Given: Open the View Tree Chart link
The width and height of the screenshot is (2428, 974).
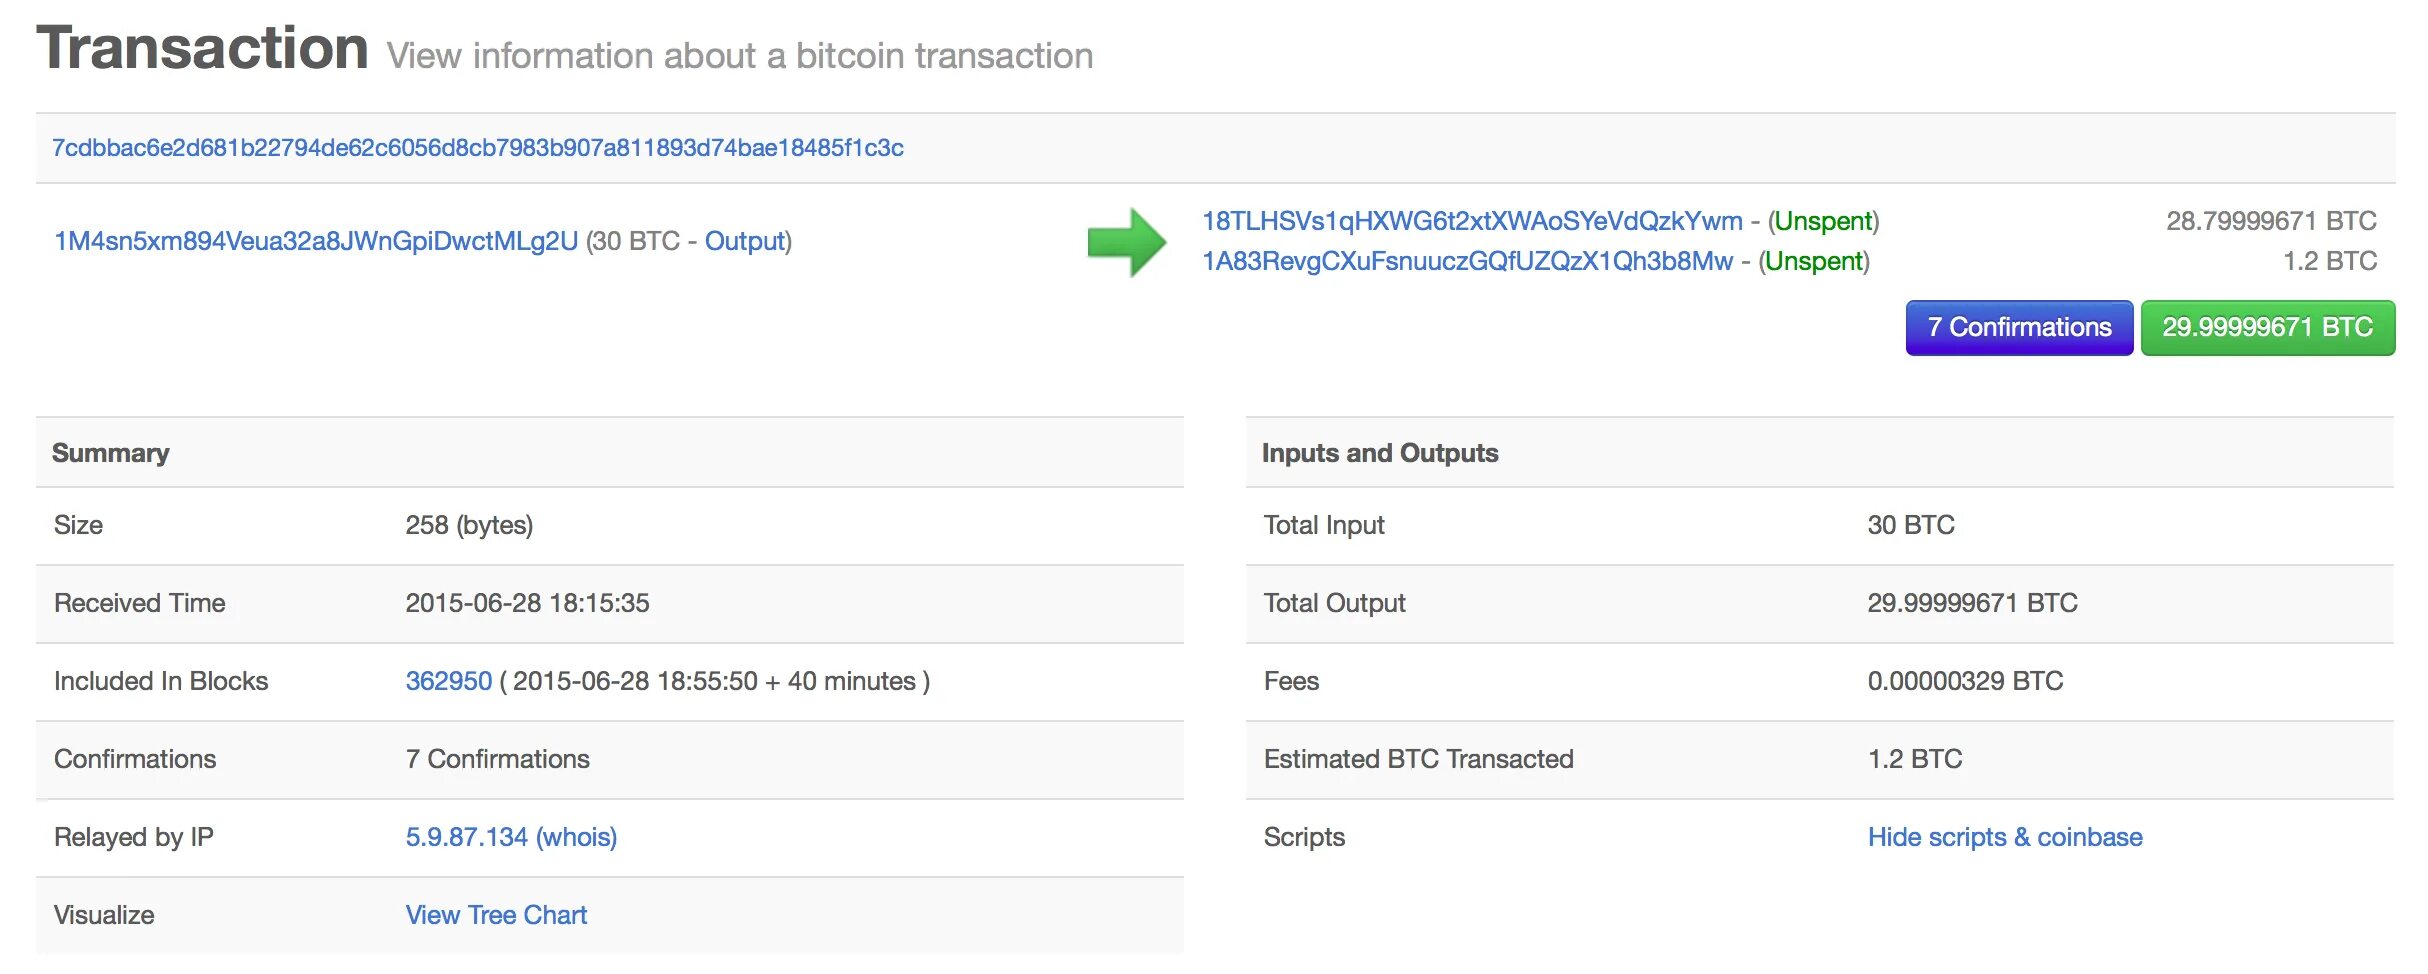Looking at the screenshot, I should (495, 915).
